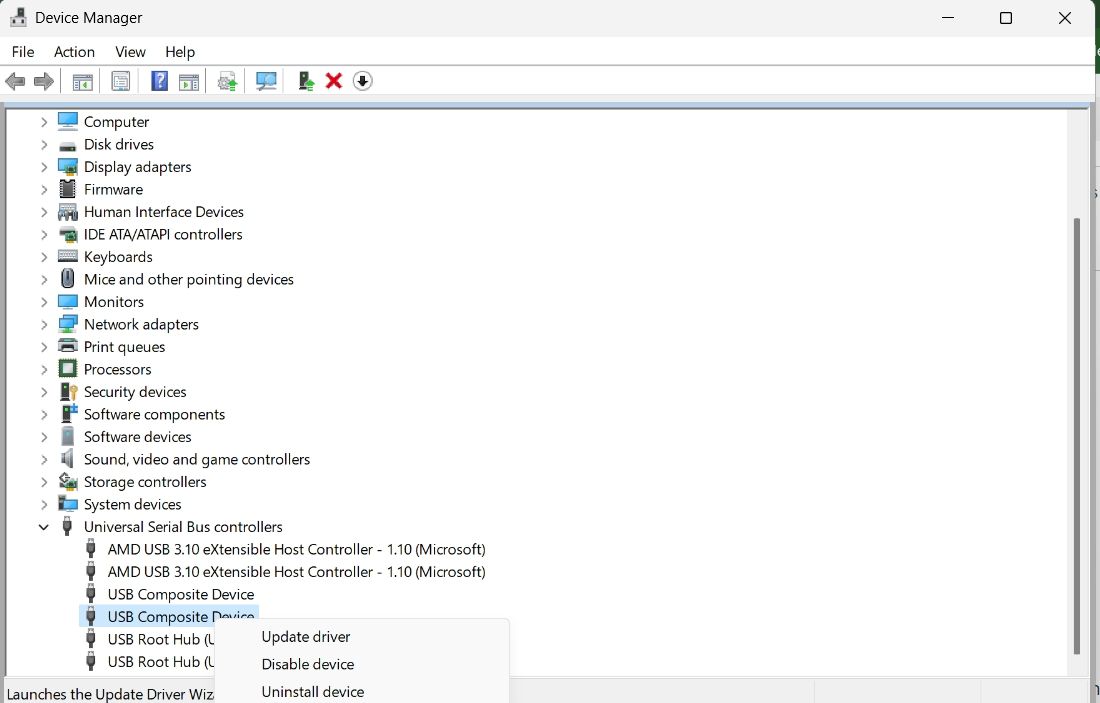The height and width of the screenshot is (703, 1100).
Task: Expand the Keyboards category
Action: click(44, 257)
